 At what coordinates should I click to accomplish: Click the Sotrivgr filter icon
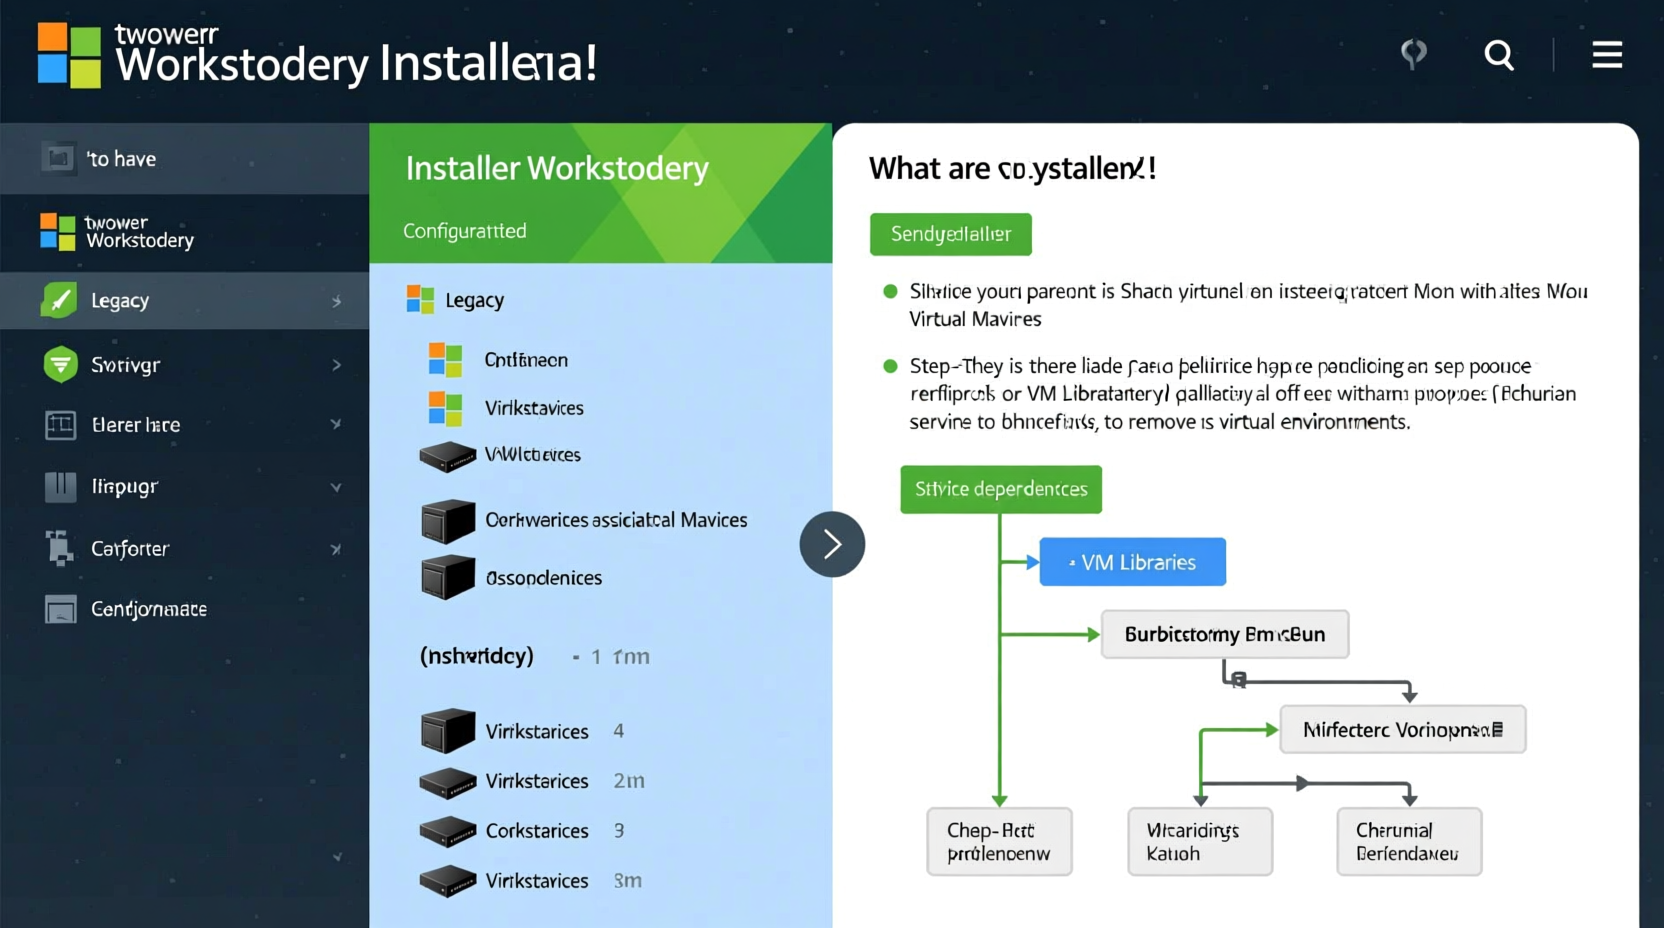[x=61, y=364]
